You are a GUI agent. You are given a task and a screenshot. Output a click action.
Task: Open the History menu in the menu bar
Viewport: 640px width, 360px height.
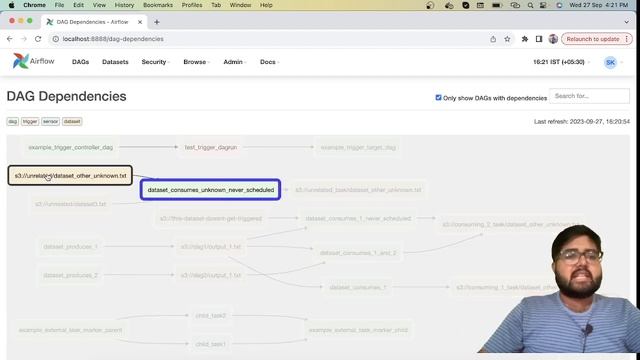coord(124,5)
